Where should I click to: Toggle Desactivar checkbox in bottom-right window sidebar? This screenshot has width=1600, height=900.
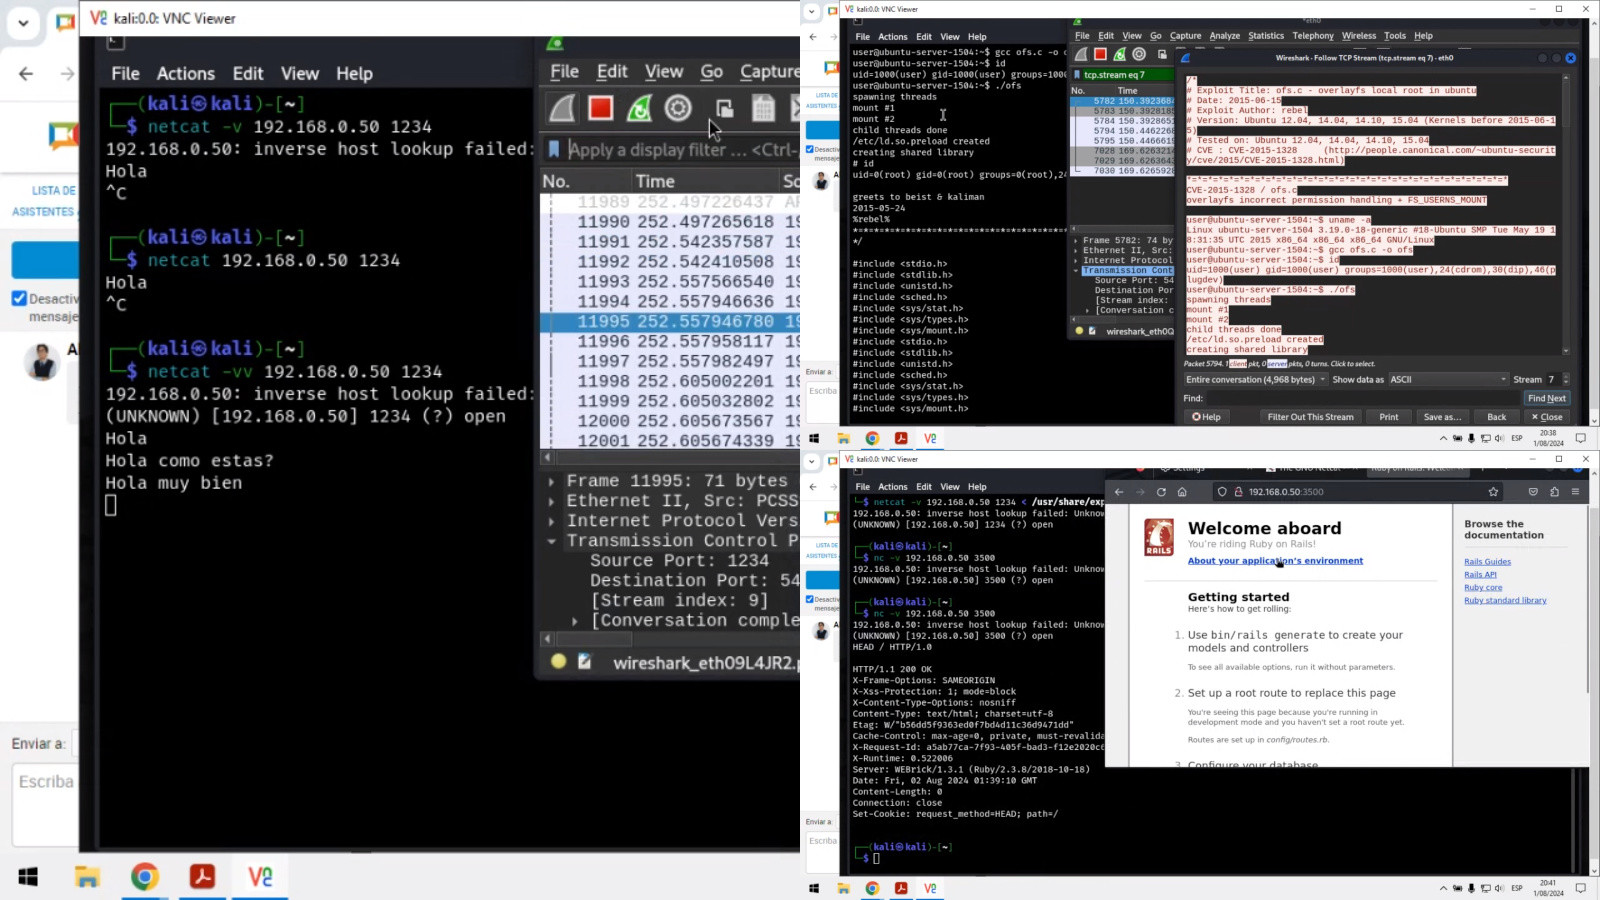click(x=810, y=599)
